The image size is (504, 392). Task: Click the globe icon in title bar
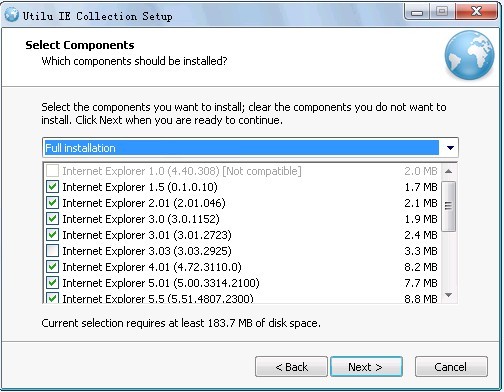tap(11, 15)
